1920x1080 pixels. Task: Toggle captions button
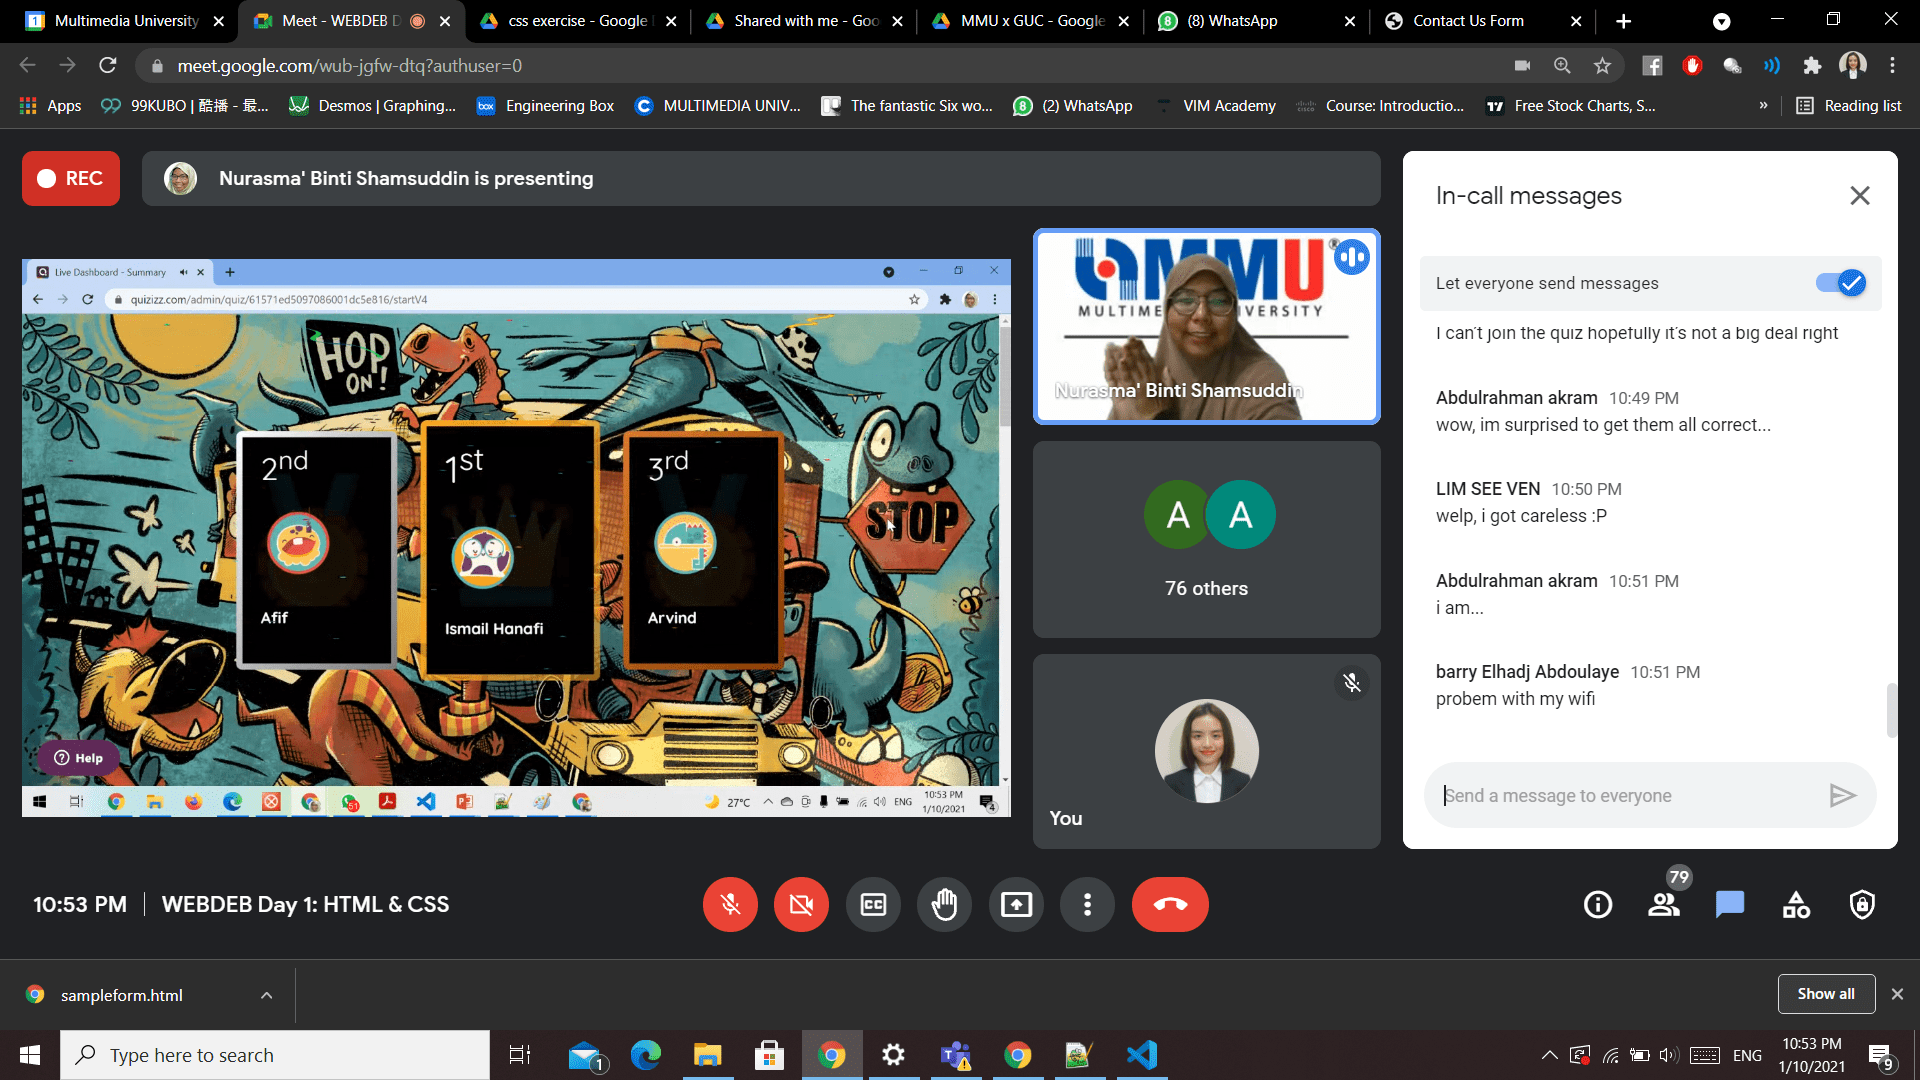click(x=873, y=905)
